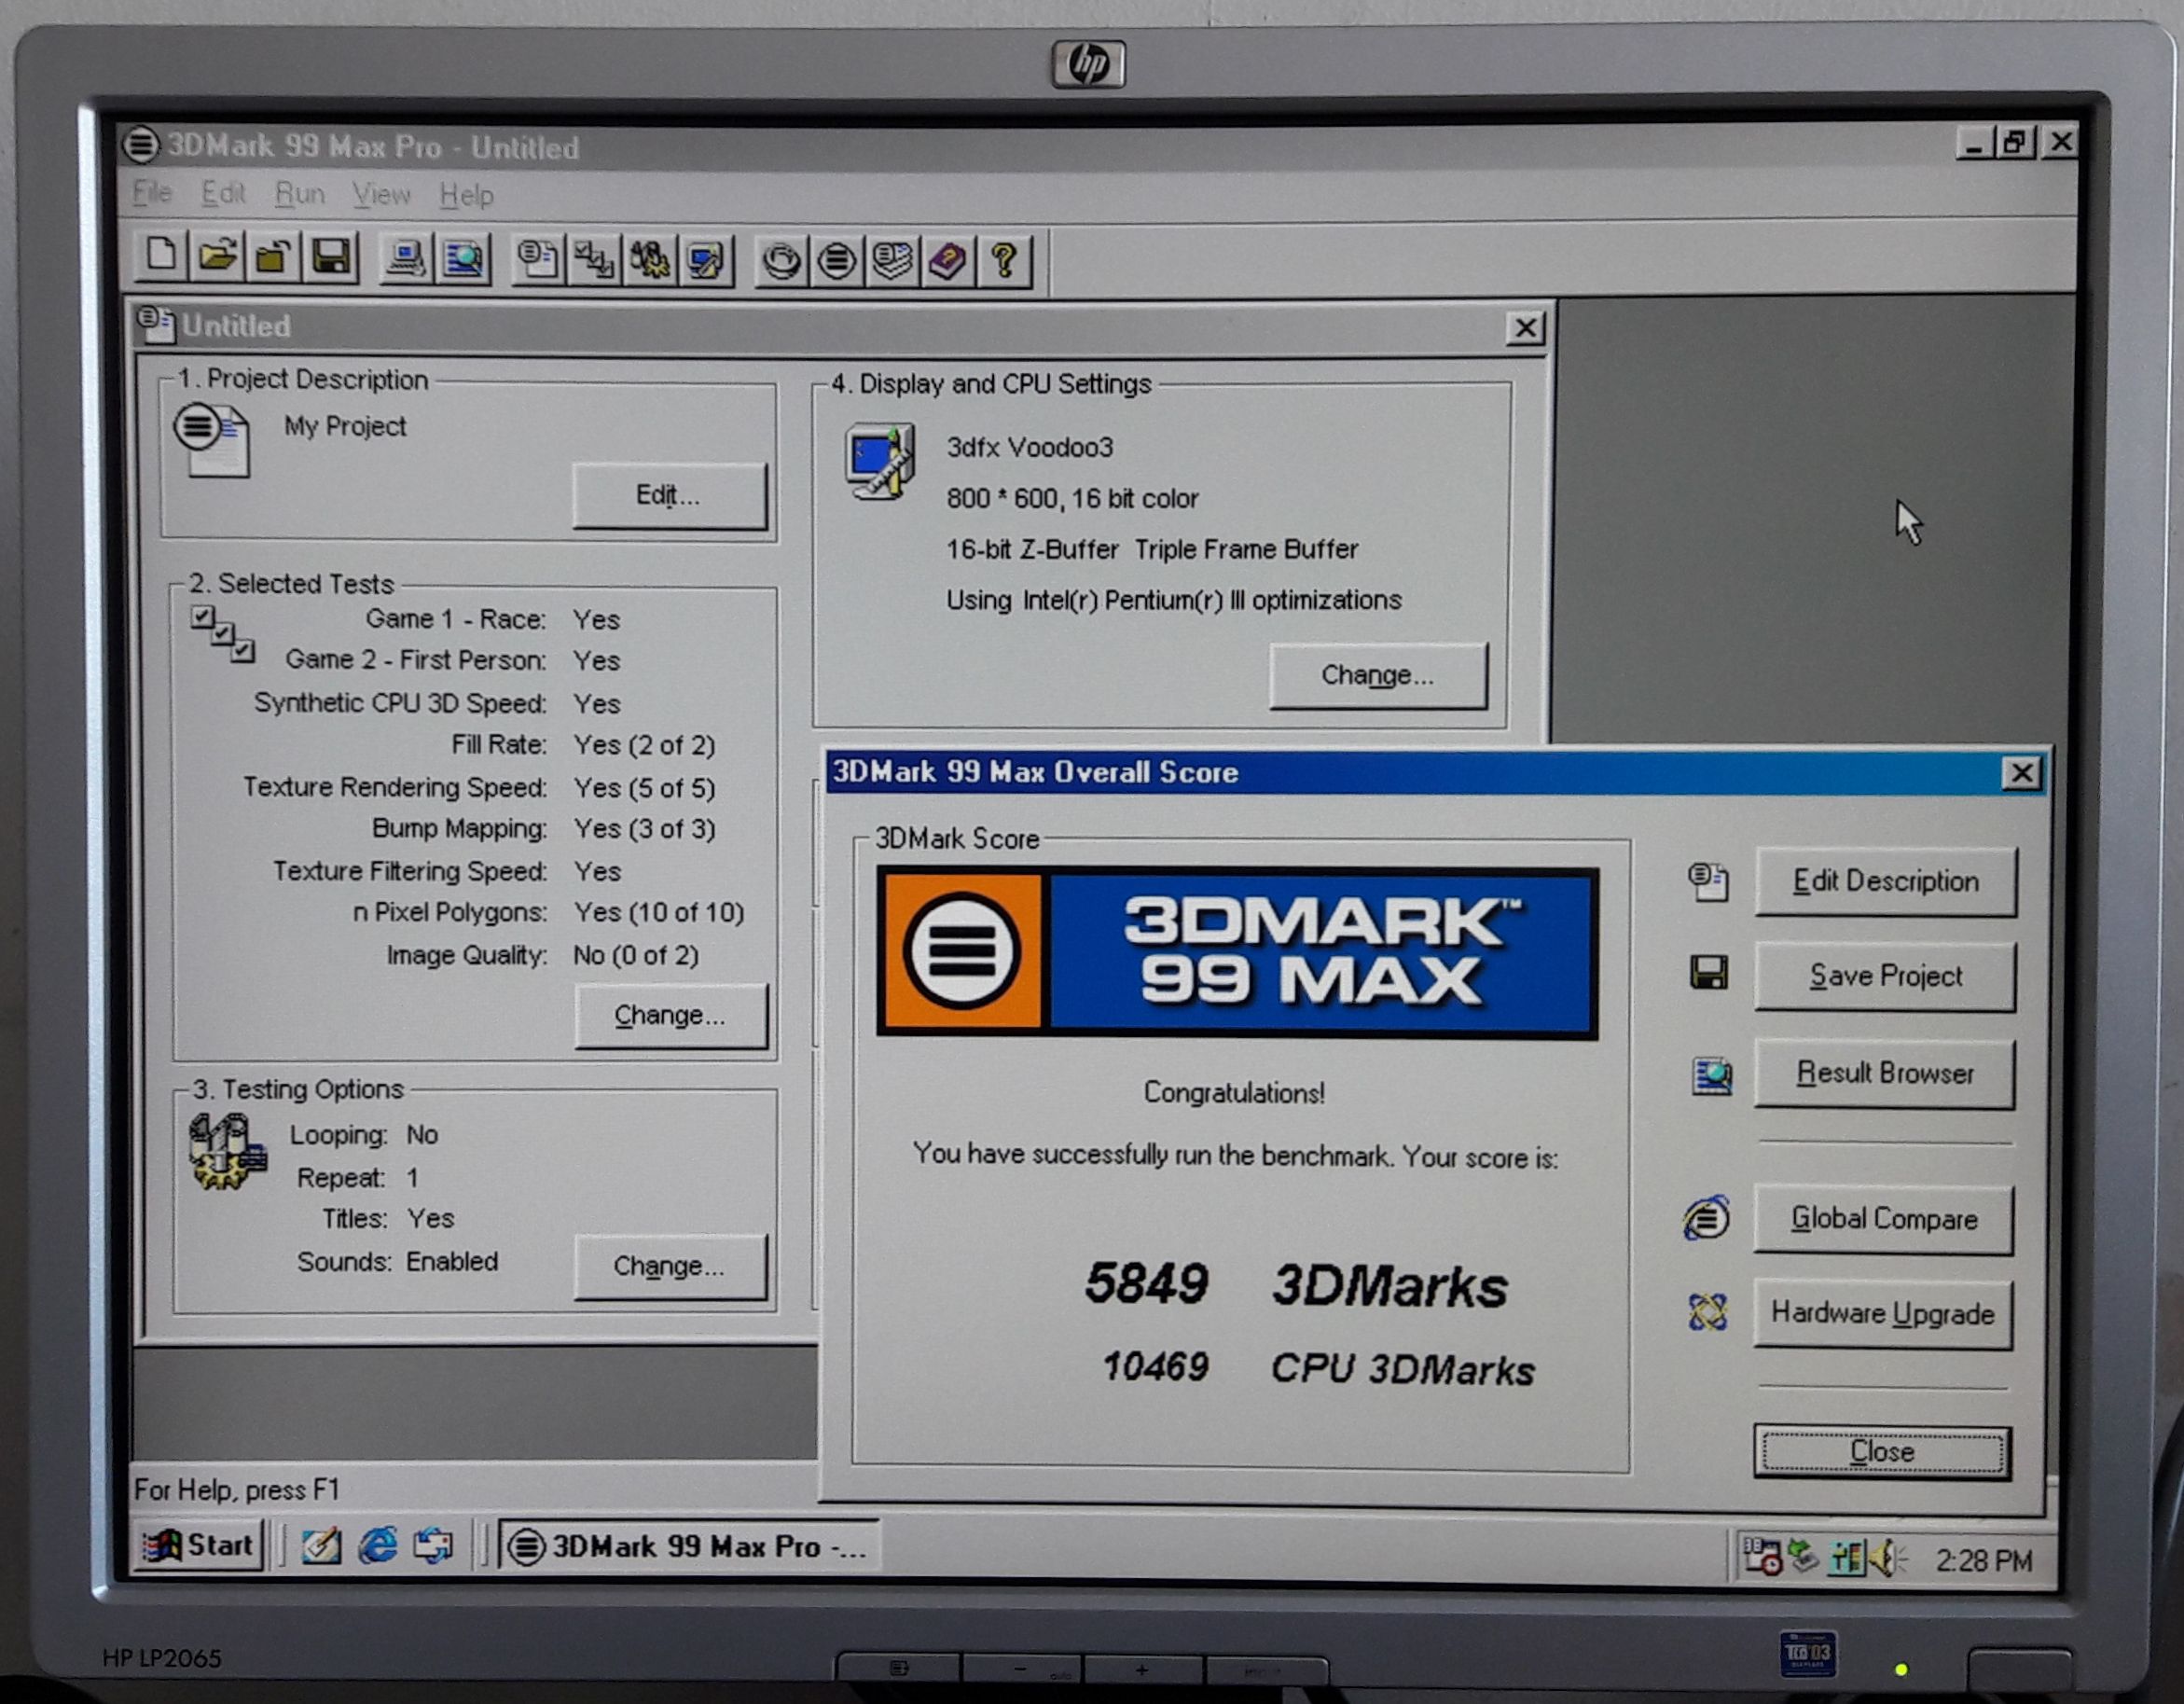Click the taskbar clock showing 2:28 PM

(1984, 1561)
